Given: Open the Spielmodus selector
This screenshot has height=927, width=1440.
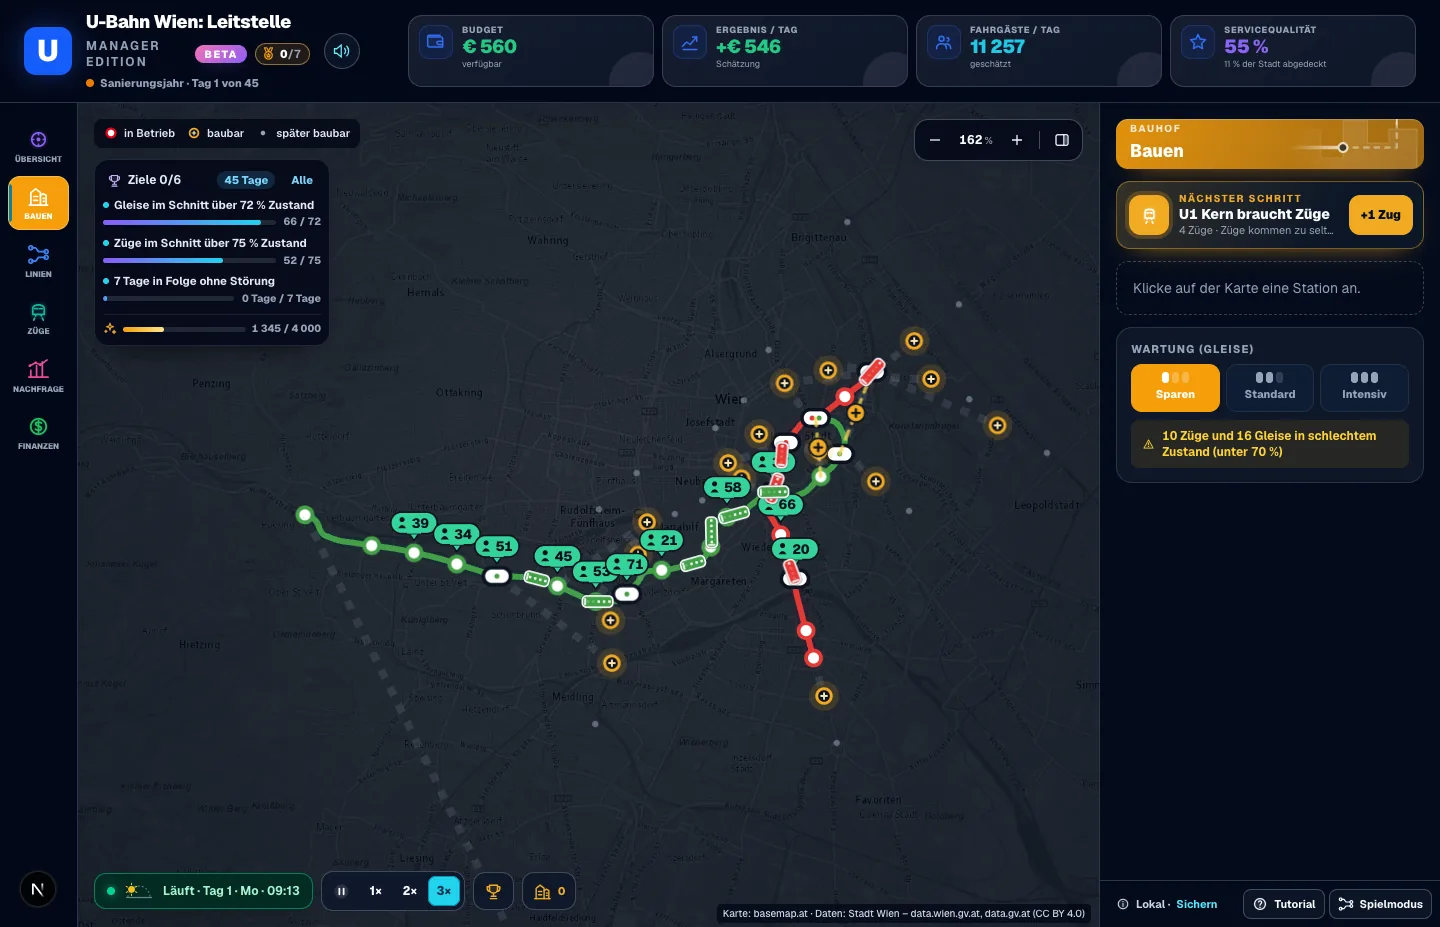Looking at the screenshot, I should pyautogui.click(x=1380, y=904).
